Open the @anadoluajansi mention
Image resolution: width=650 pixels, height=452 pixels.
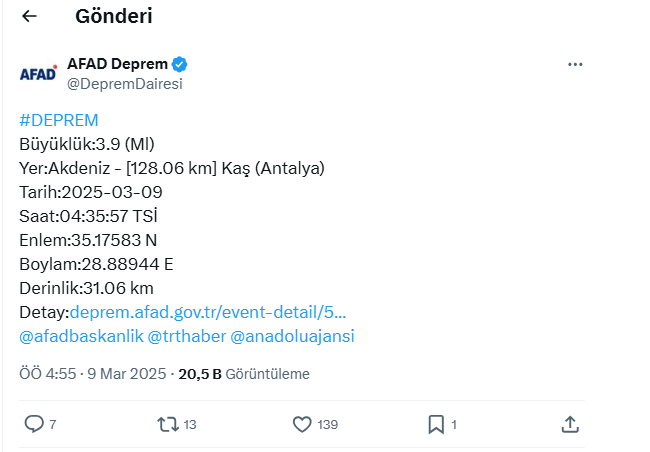[292, 336]
